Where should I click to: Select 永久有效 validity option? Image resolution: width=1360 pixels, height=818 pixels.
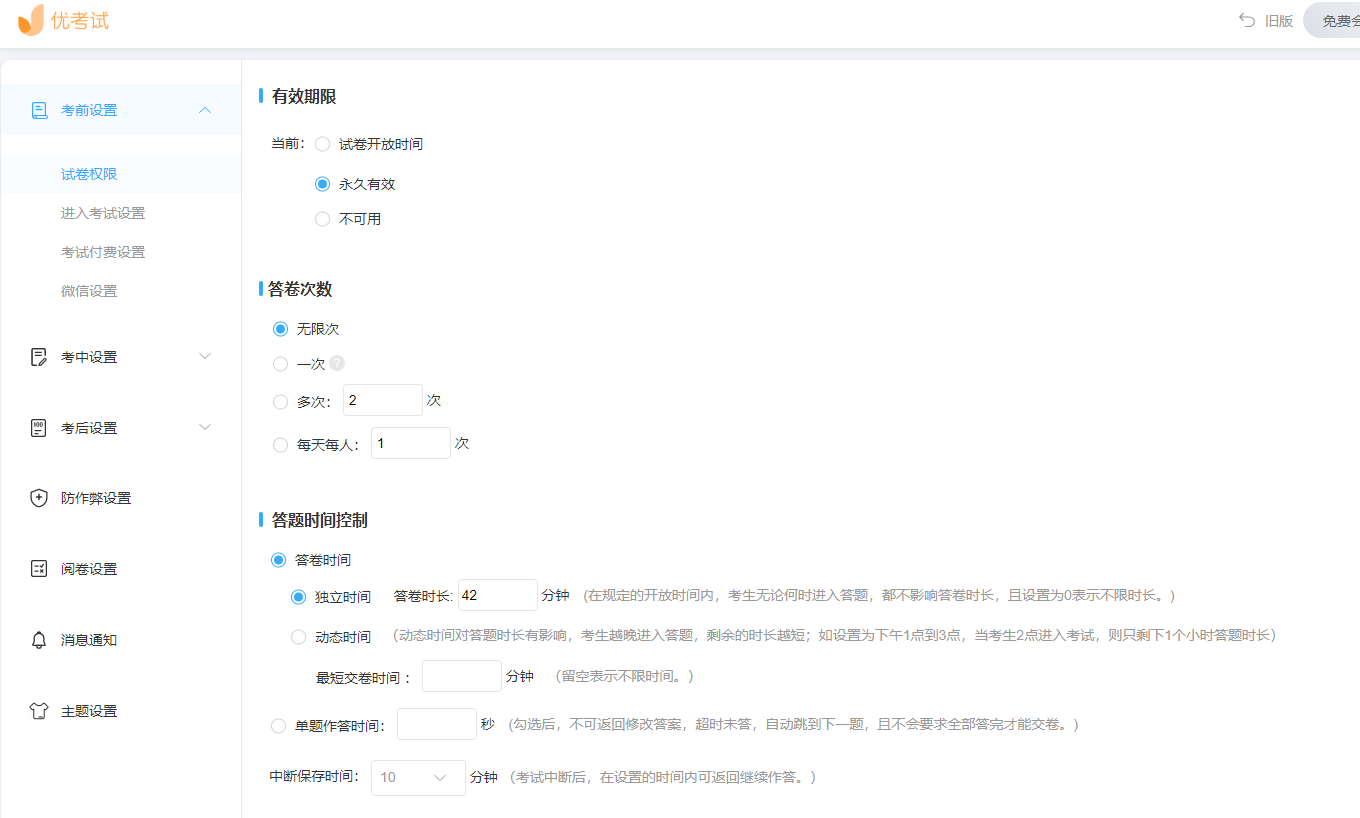click(x=322, y=184)
